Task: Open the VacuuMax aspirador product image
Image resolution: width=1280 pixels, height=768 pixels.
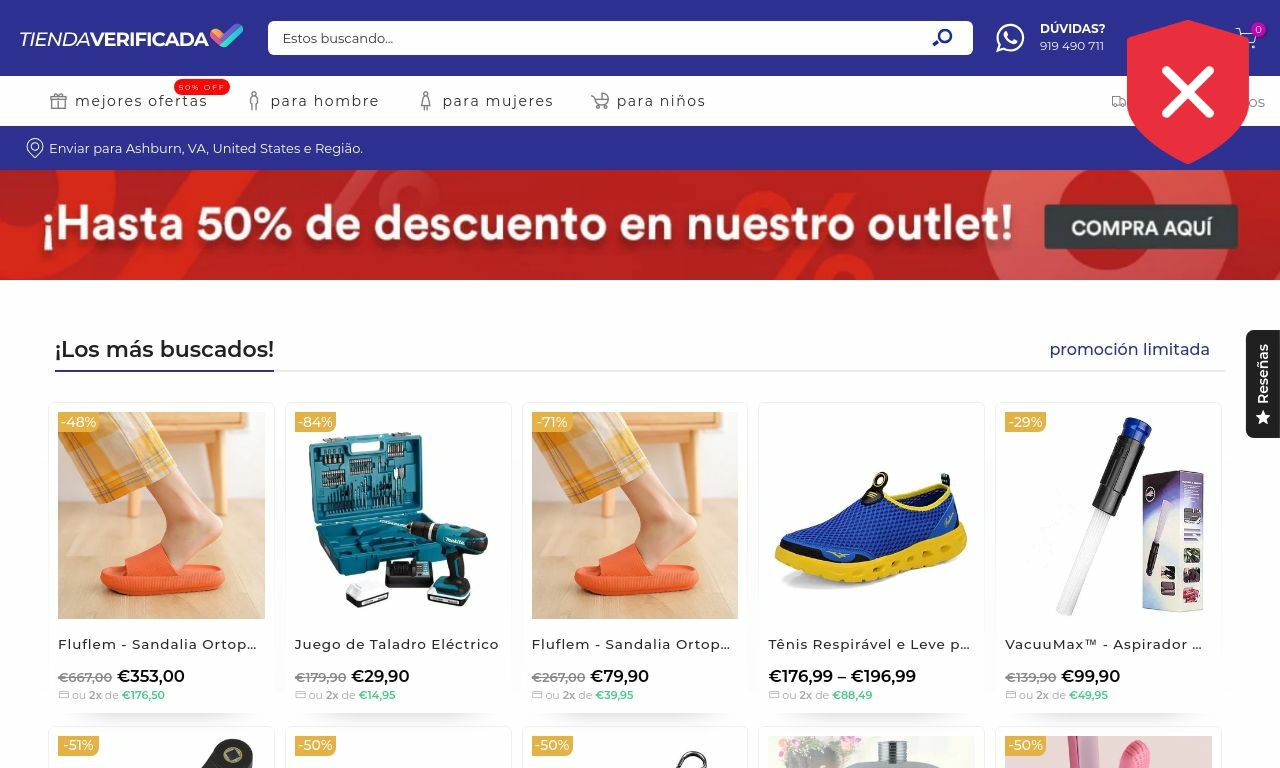Action: pos(1108,515)
